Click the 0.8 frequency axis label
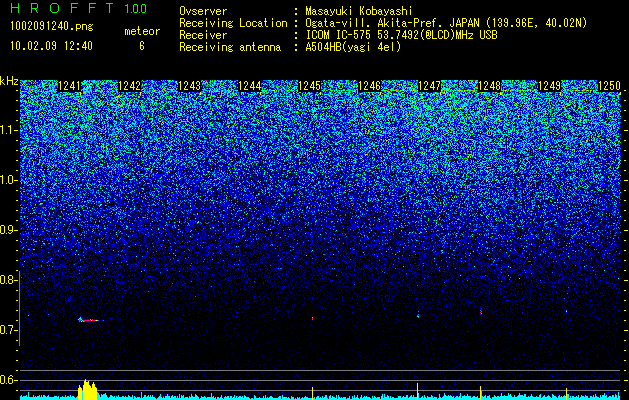Image resolution: width=629 pixels, height=400 pixels. pyautogui.click(x=7, y=280)
